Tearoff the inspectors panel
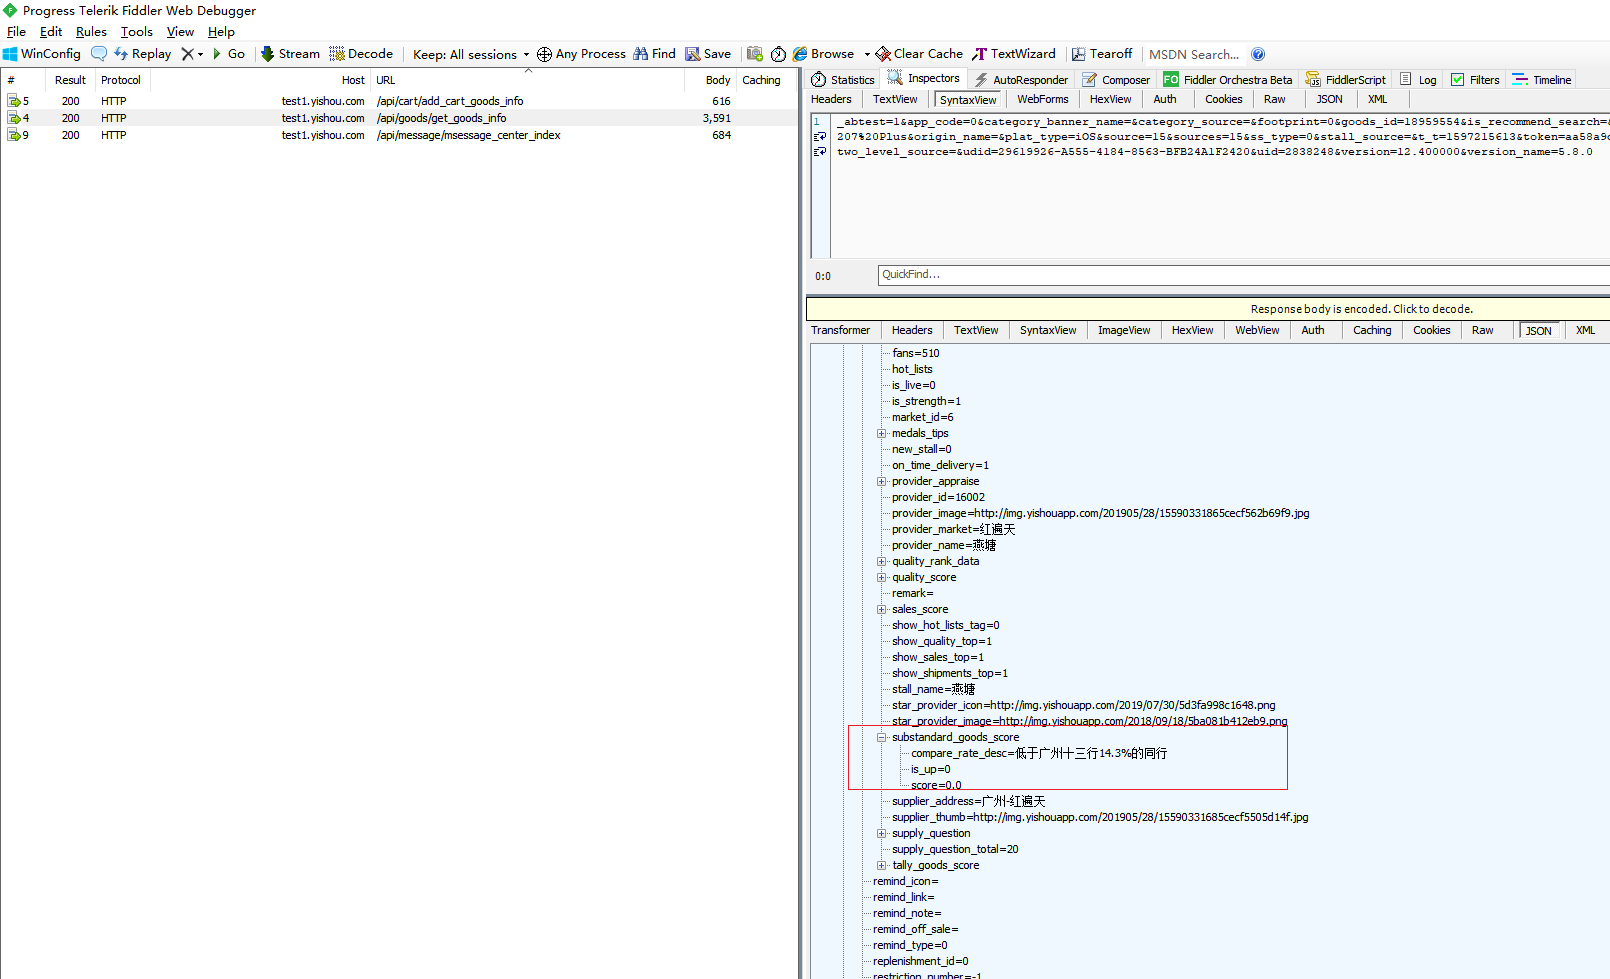This screenshot has width=1610, height=979. 1102,54
